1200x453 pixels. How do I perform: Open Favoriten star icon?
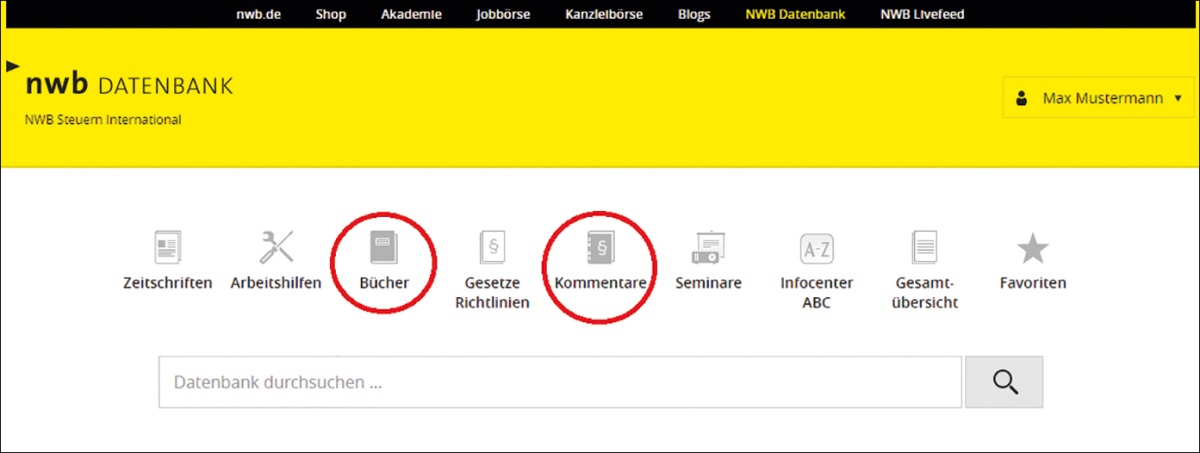pyautogui.click(x=1032, y=247)
